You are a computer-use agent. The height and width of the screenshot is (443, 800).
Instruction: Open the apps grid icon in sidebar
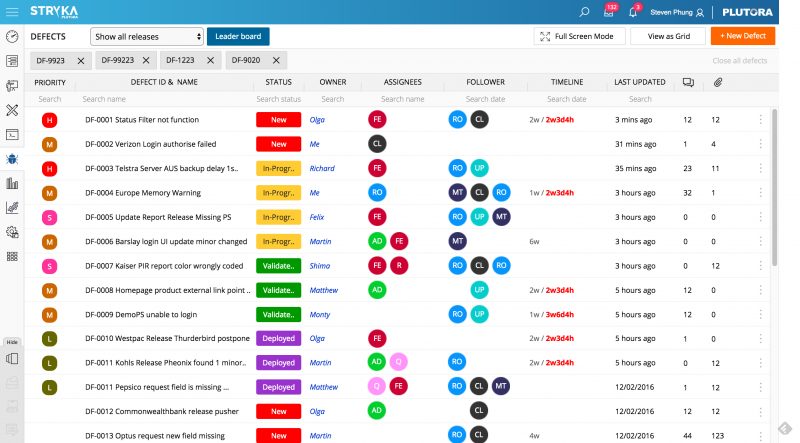point(12,256)
